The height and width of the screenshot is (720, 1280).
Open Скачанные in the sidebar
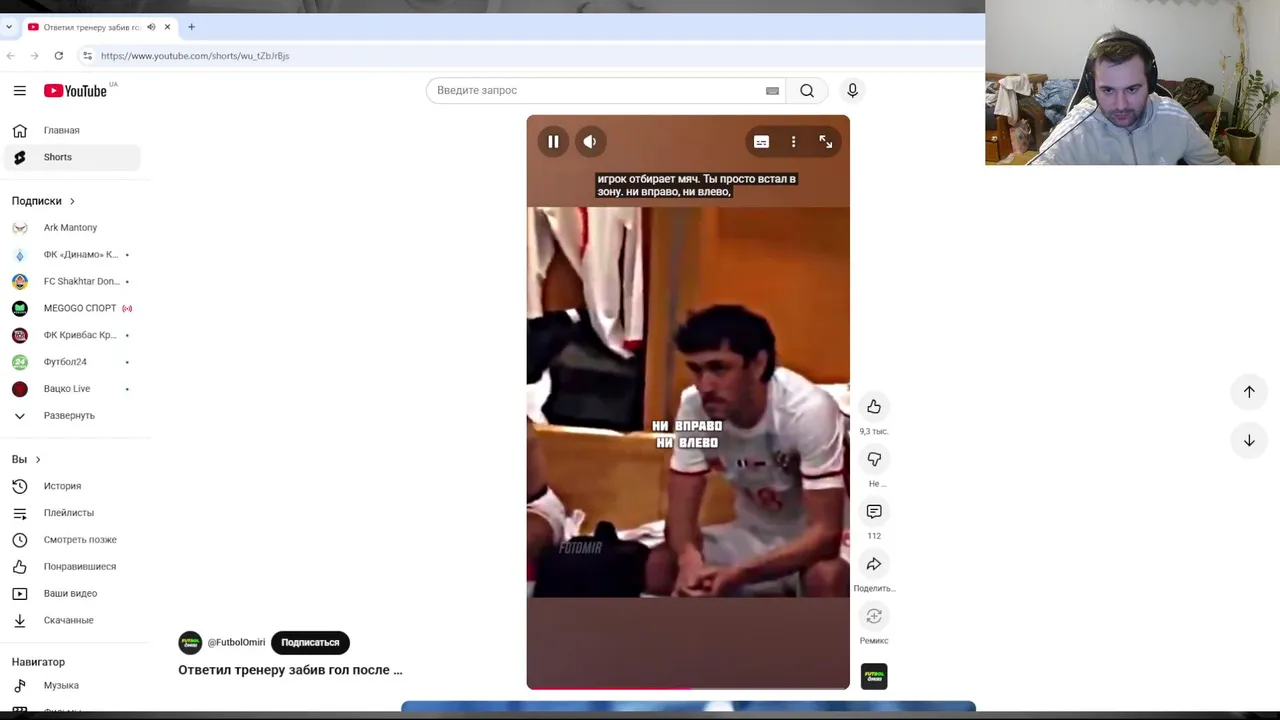[x=72, y=620]
